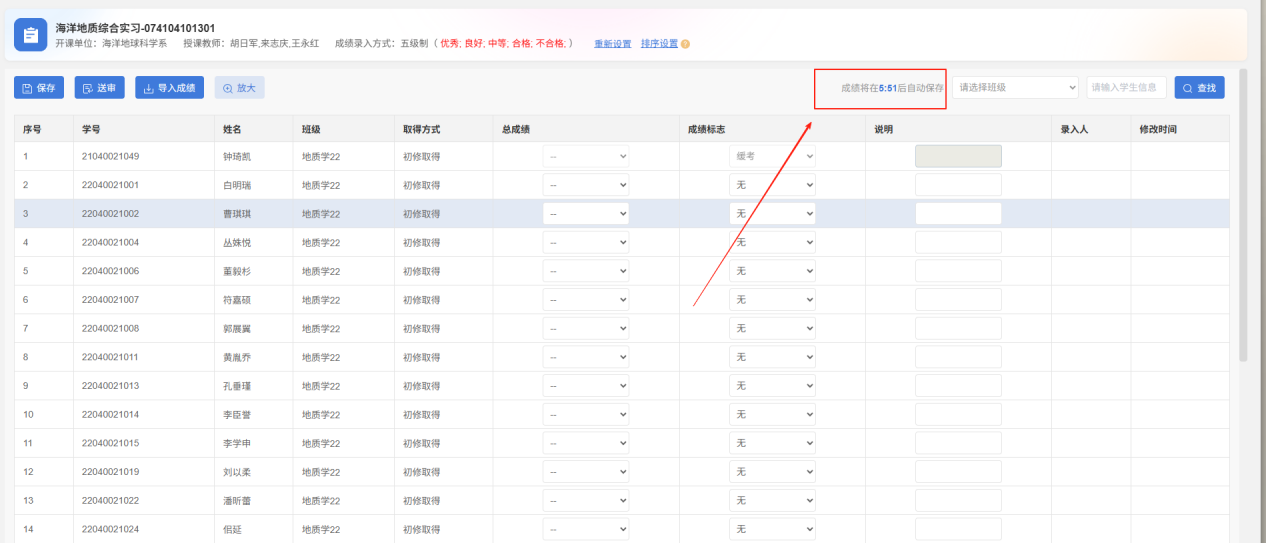Click the vertical scrollbar on the right
Viewport: 1266px width, 543px height.
(1243, 215)
